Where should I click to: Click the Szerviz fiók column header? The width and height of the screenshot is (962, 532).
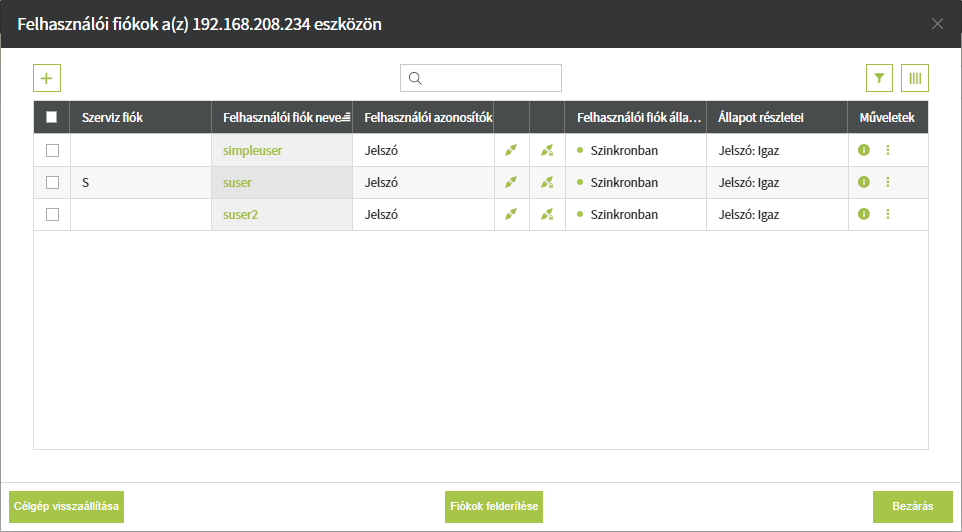click(x=113, y=117)
